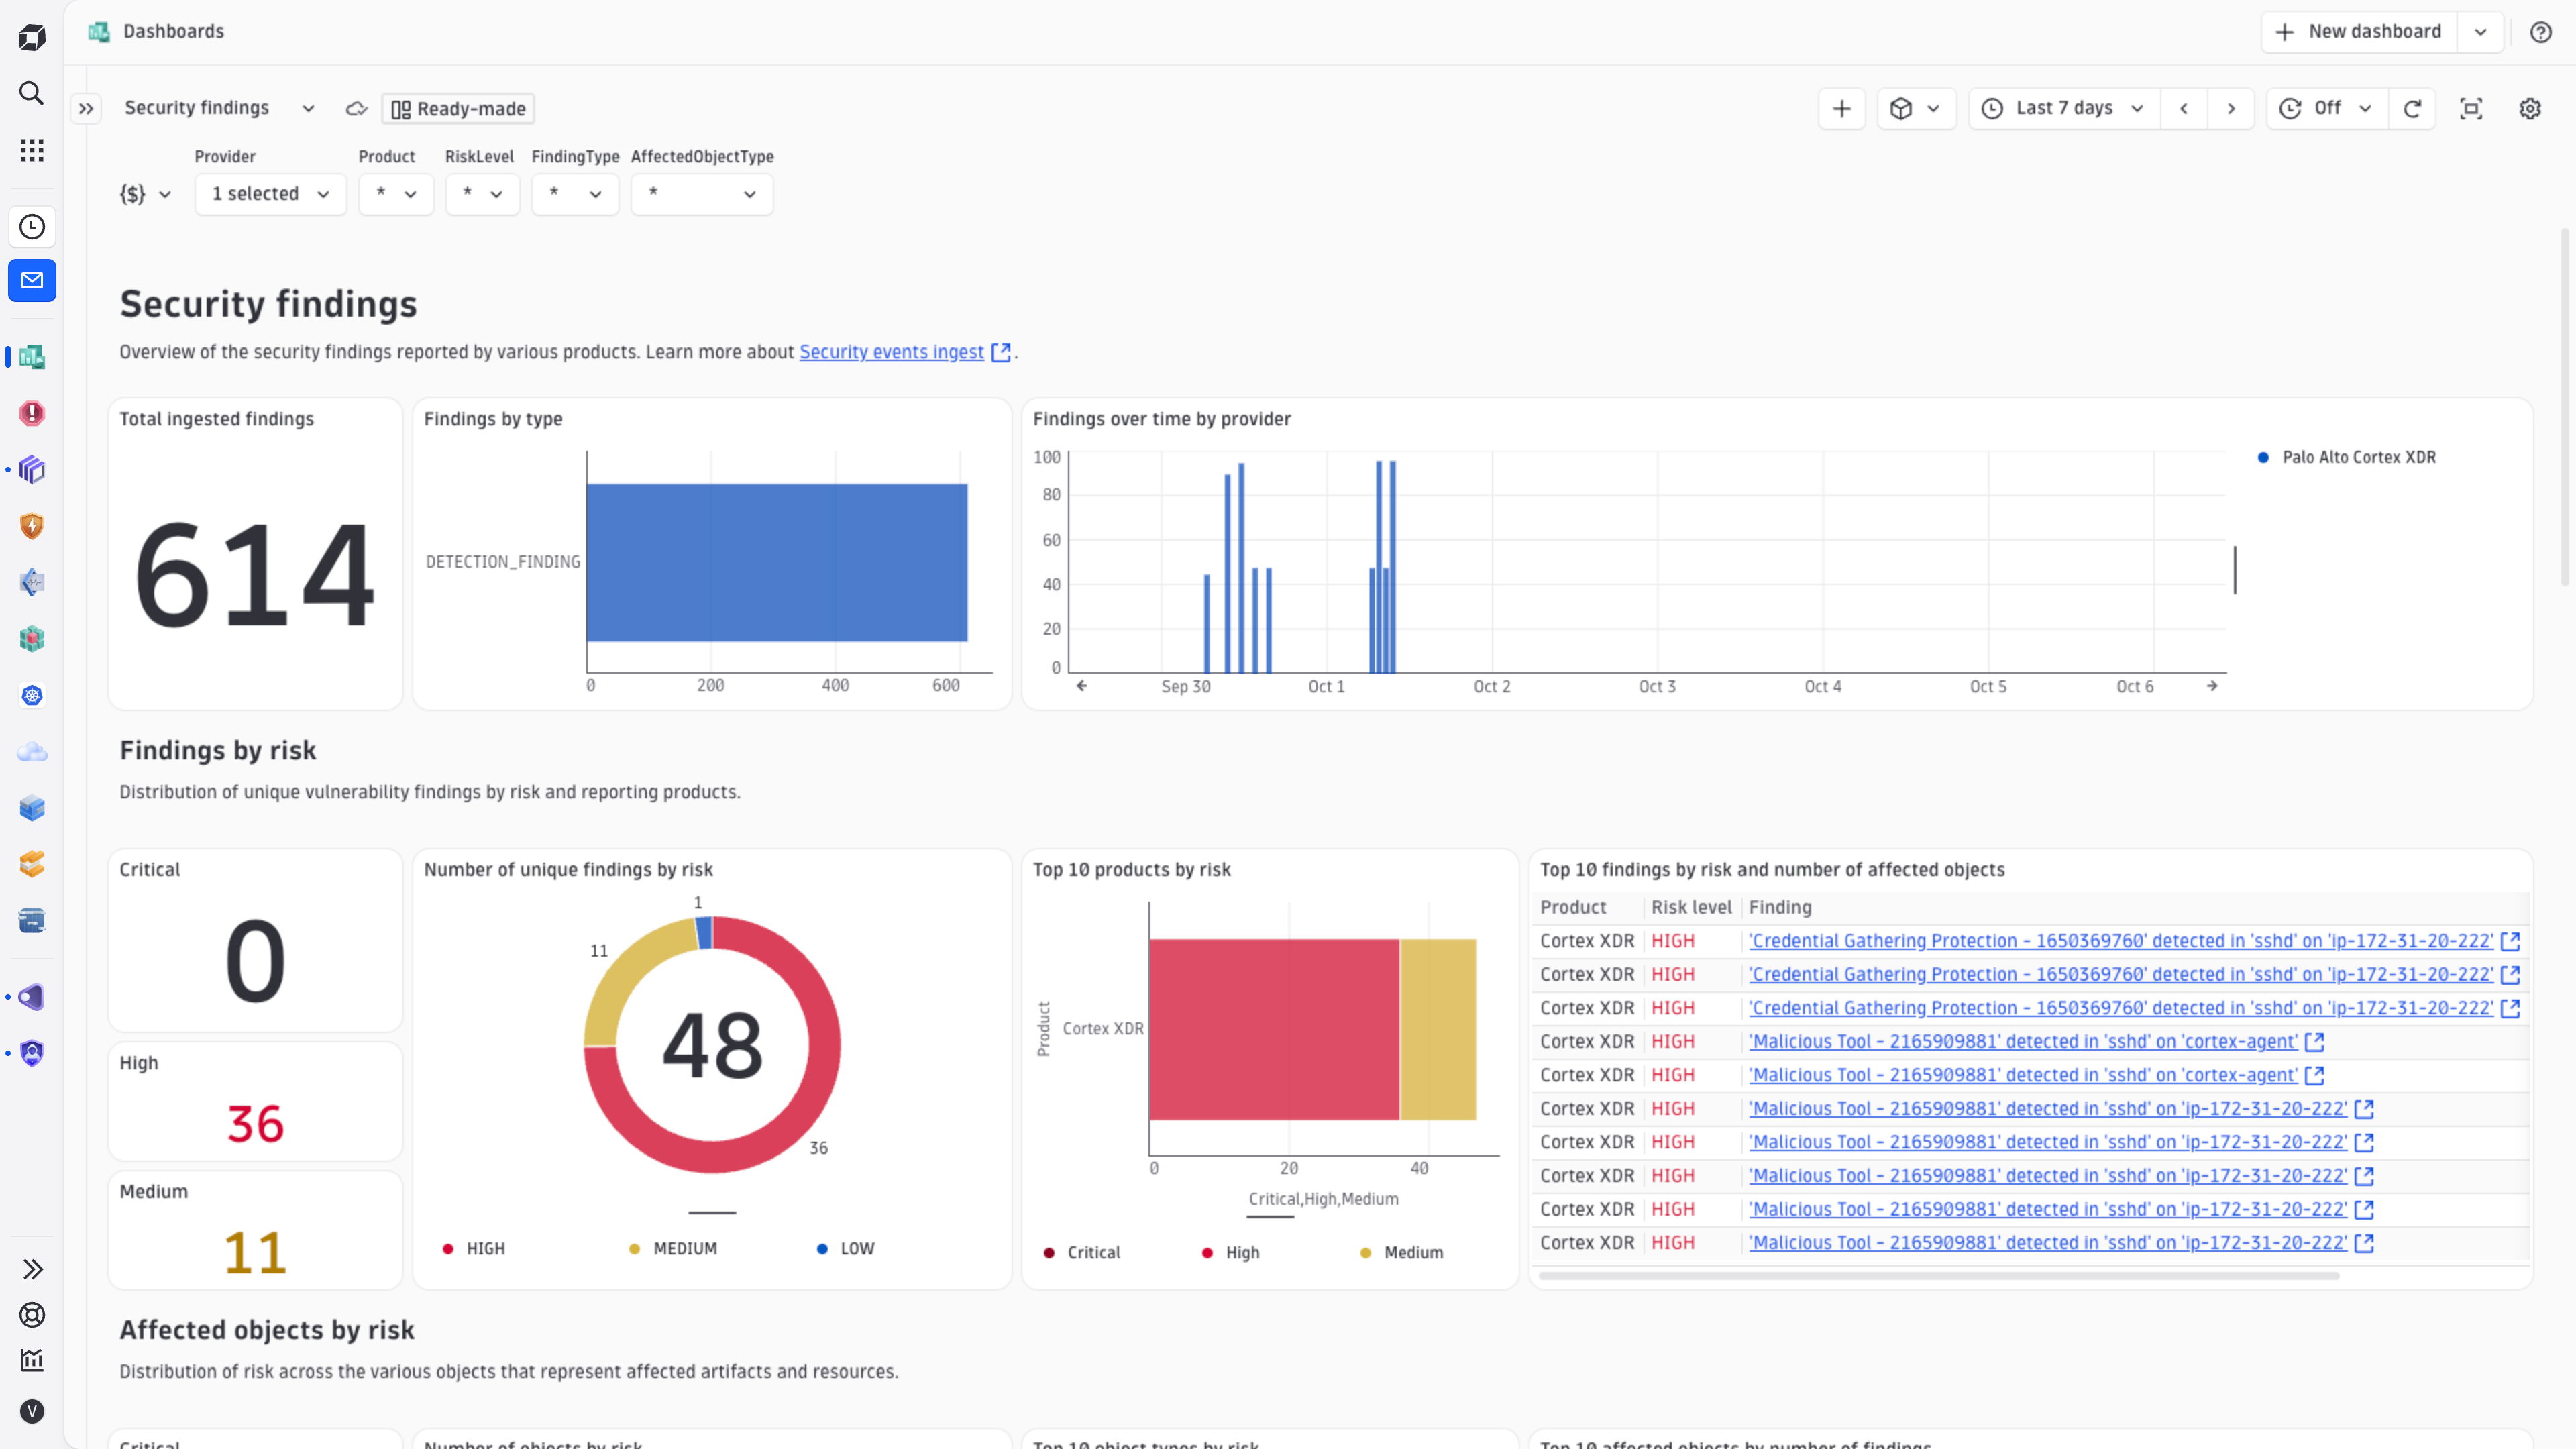Open the orange shield security icon
This screenshot has height=1449, width=2576.
tap(32, 526)
